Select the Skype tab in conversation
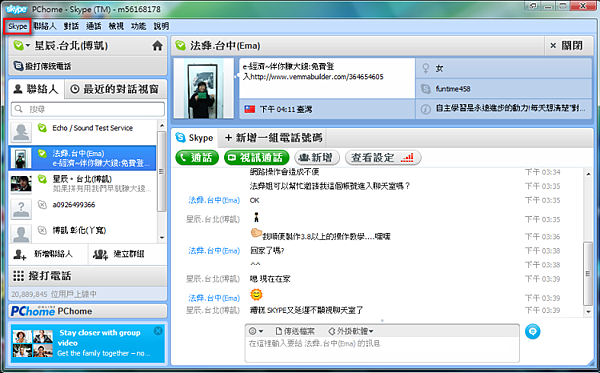Image resolution: width=600 pixels, height=373 pixels. (194, 138)
